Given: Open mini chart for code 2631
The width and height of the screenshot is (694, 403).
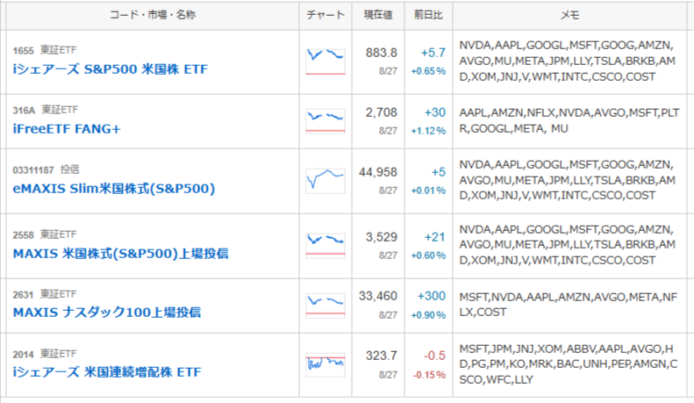Looking at the screenshot, I should click(x=325, y=305).
